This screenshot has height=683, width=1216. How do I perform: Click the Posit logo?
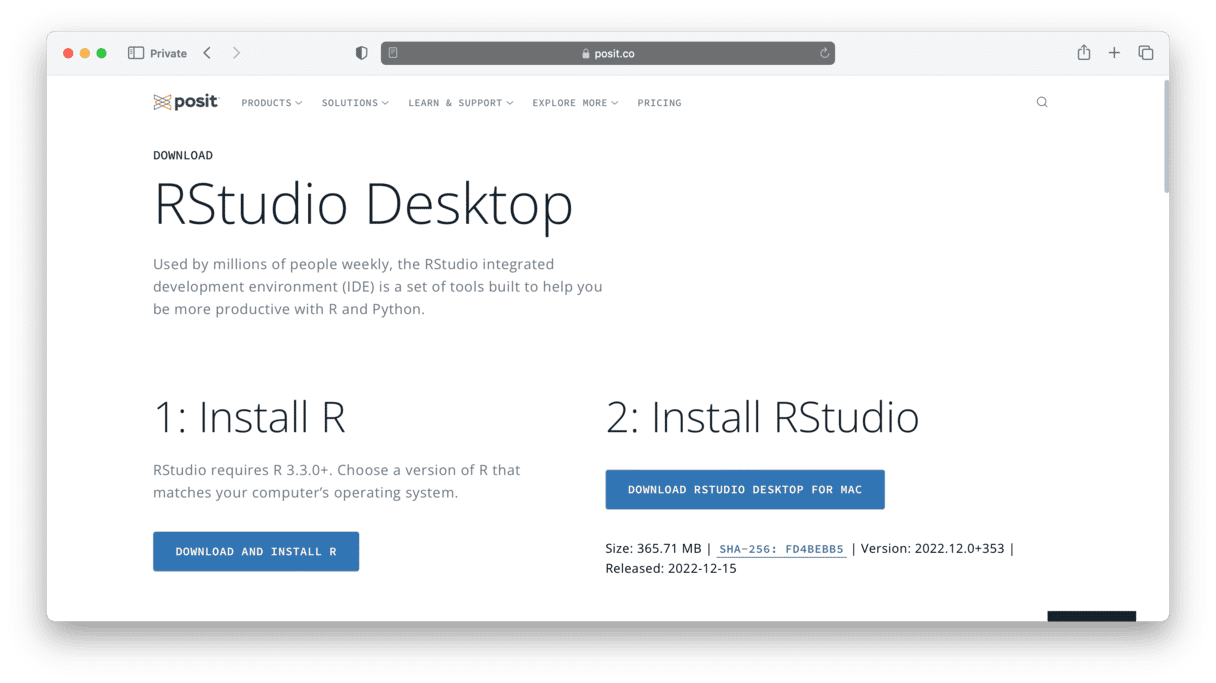[185, 102]
